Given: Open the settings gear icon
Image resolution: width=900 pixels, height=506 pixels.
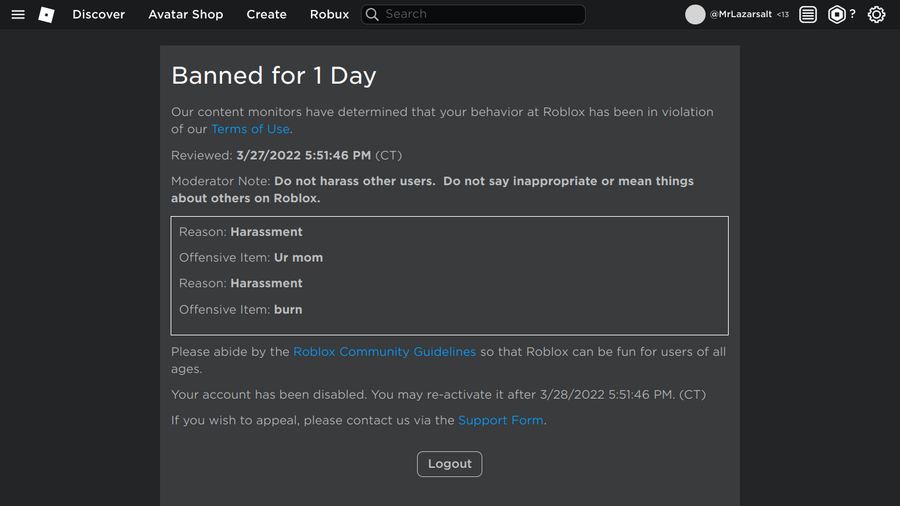Looking at the screenshot, I should (x=877, y=15).
